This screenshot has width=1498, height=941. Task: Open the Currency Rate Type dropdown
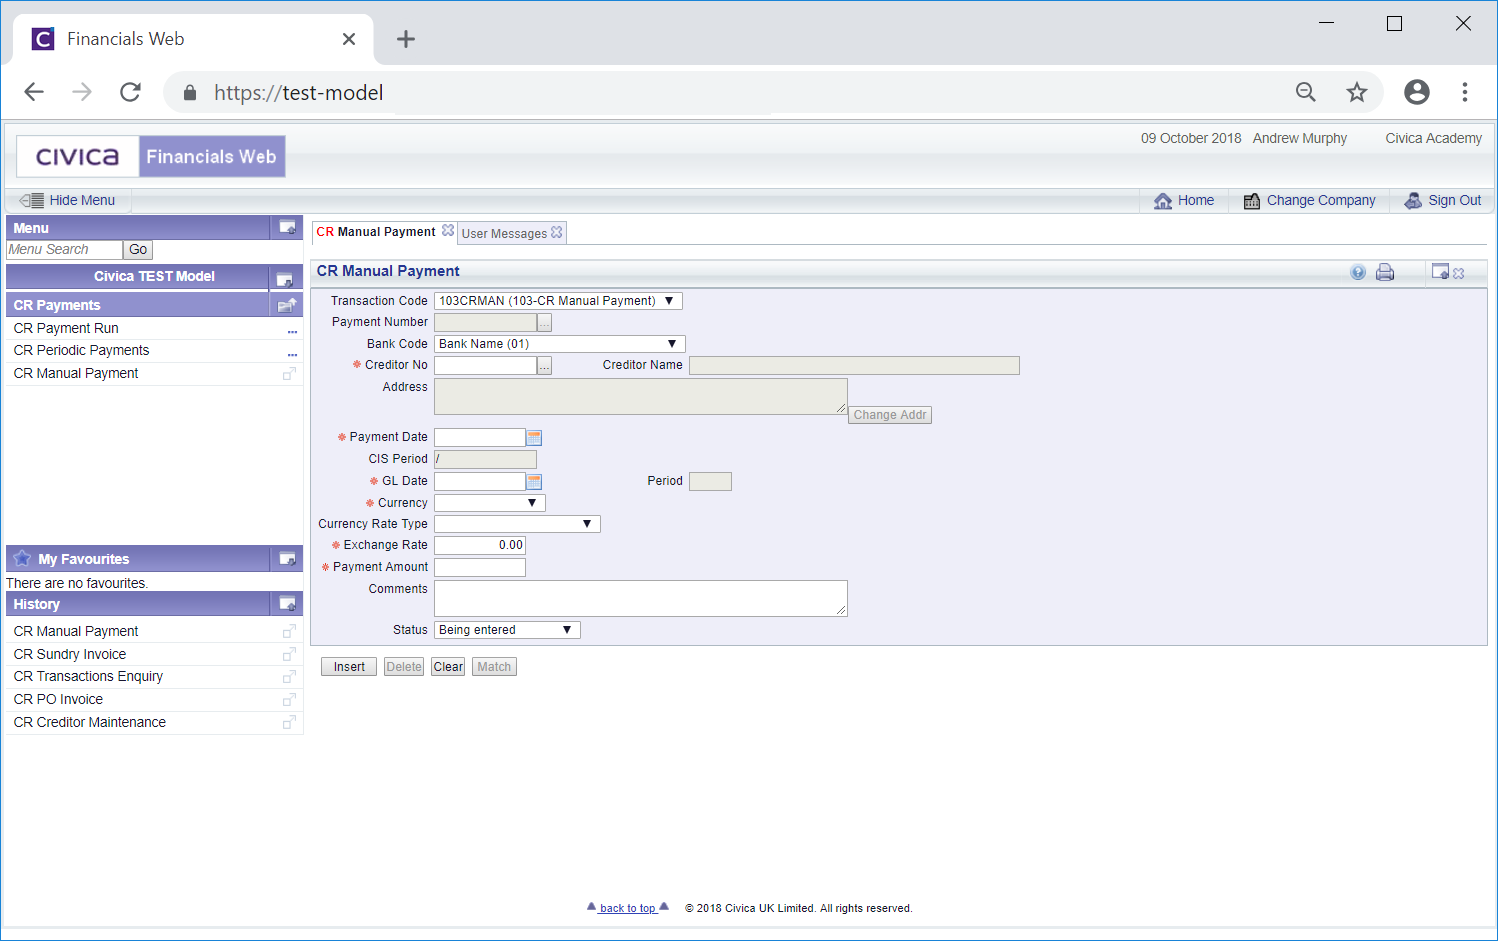pos(517,524)
